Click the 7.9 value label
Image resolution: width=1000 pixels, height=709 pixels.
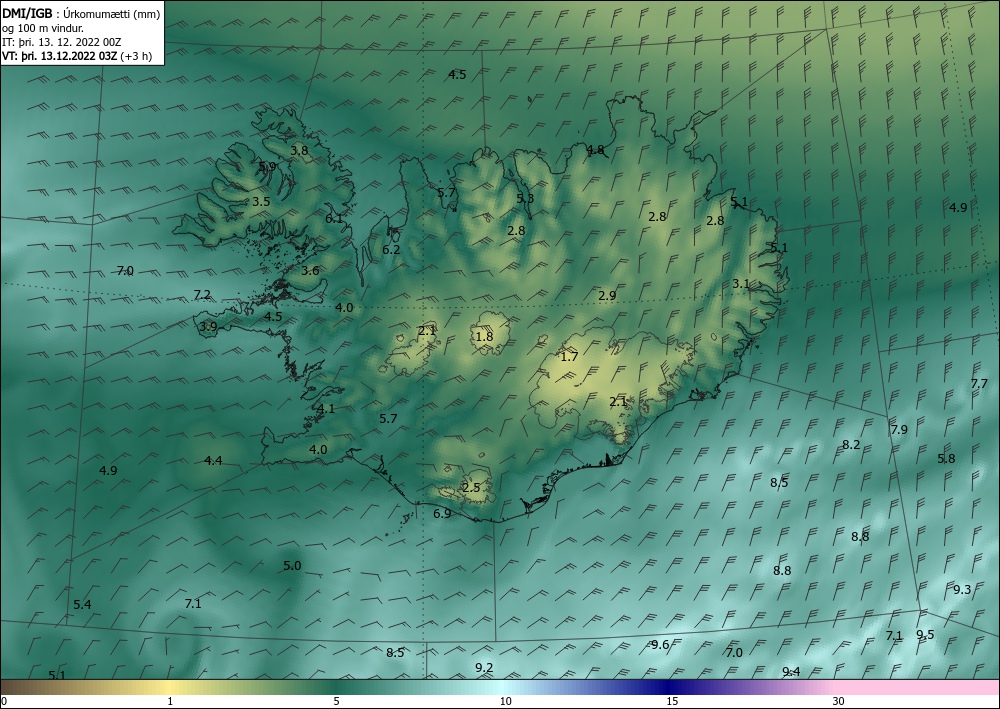[x=899, y=429]
